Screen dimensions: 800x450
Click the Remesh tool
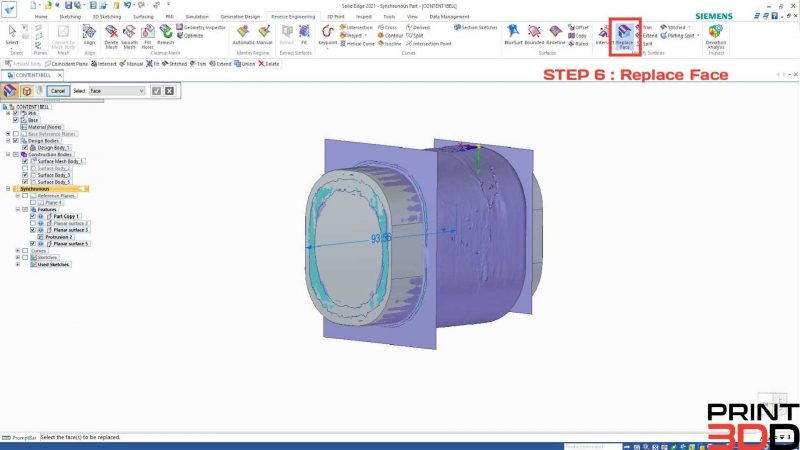click(165, 36)
